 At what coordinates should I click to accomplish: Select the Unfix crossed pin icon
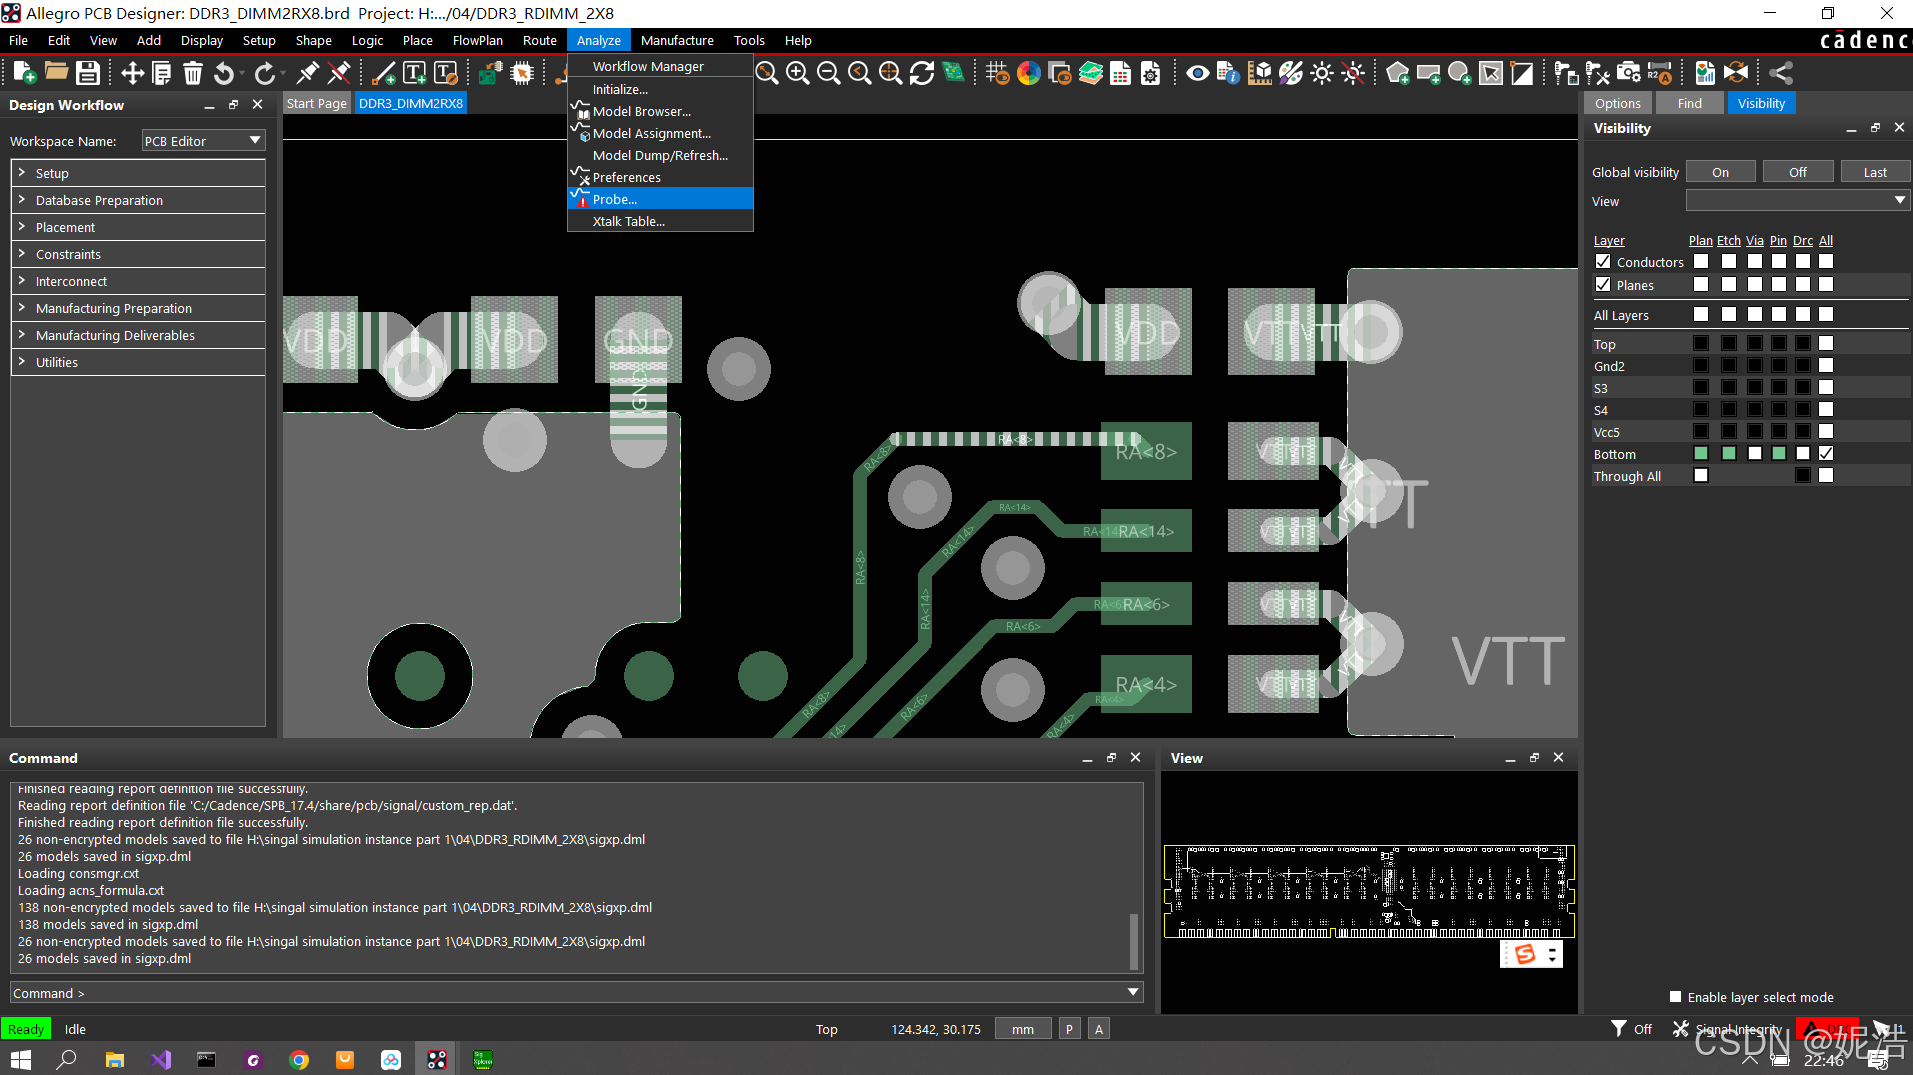click(339, 73)
